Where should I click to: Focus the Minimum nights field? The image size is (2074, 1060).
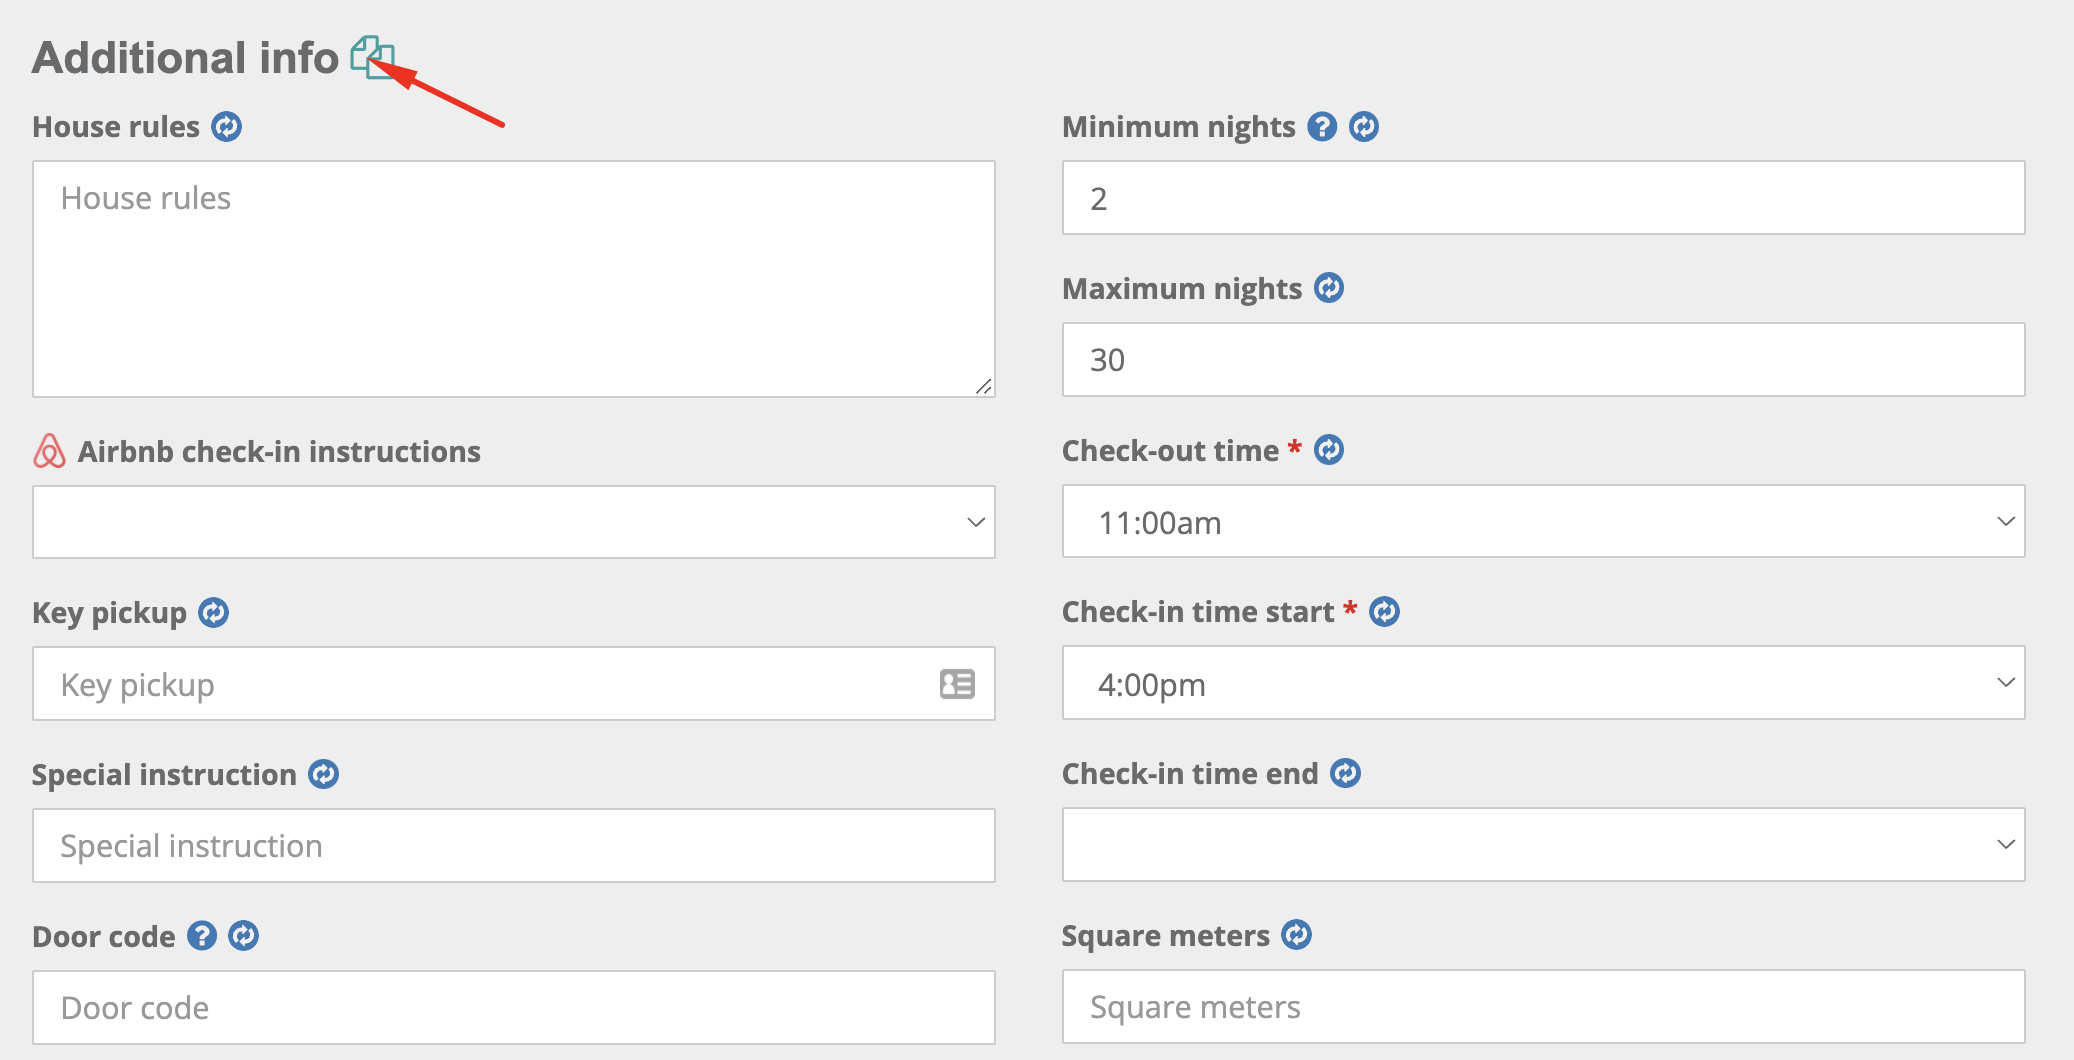click(1543, 198)
